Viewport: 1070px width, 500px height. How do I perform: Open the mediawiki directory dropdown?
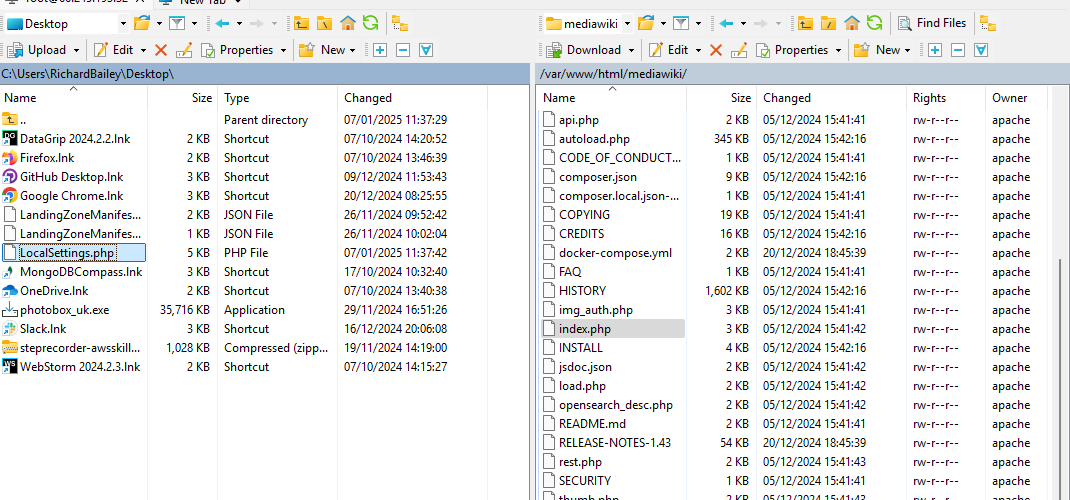pos(627,24)
